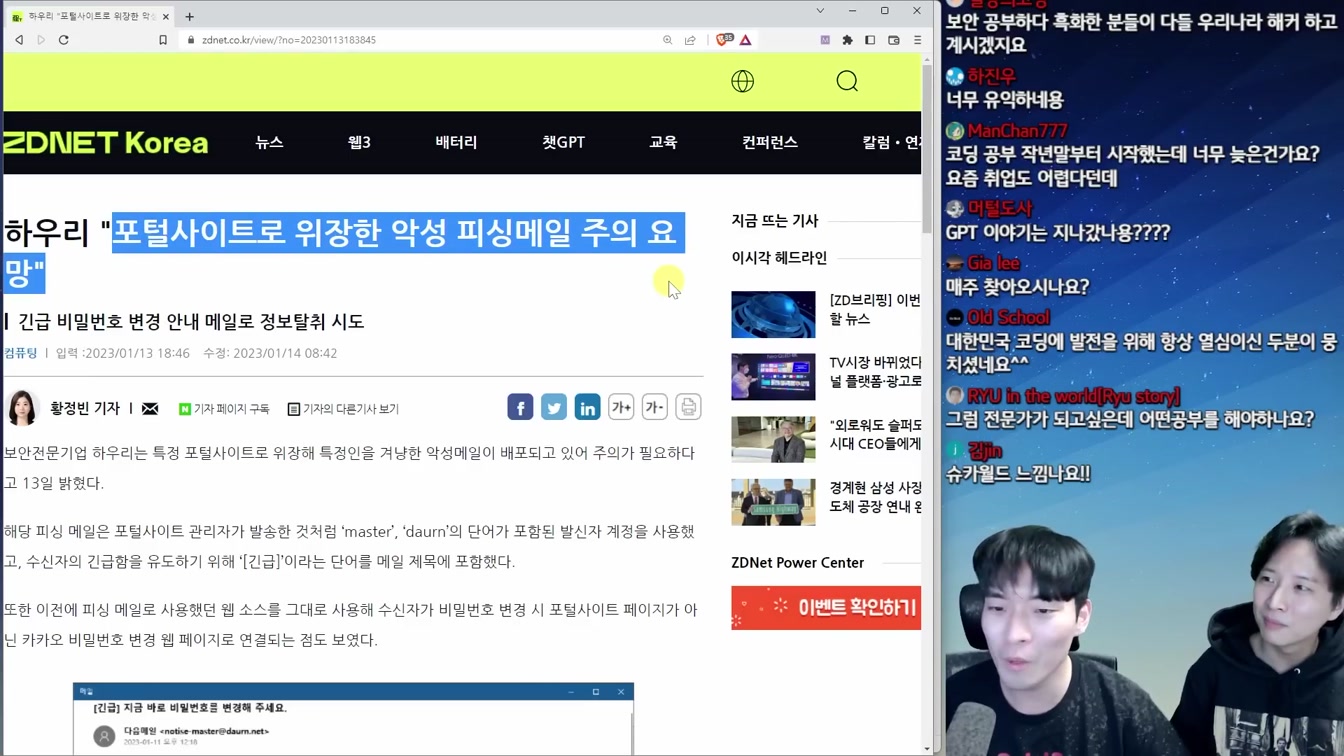Open the extensions puzzle icon

848,40
